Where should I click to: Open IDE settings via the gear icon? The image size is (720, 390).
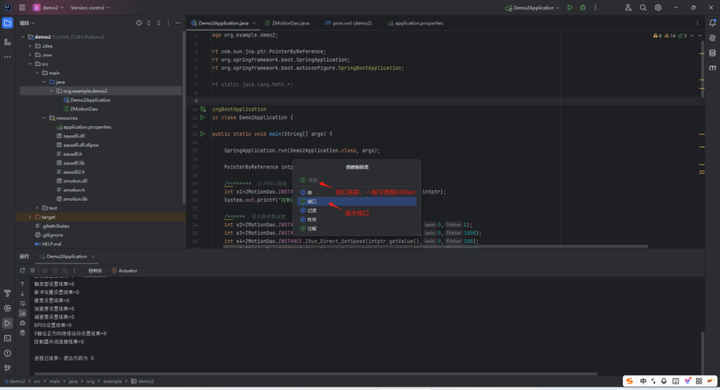pos(658,7)
